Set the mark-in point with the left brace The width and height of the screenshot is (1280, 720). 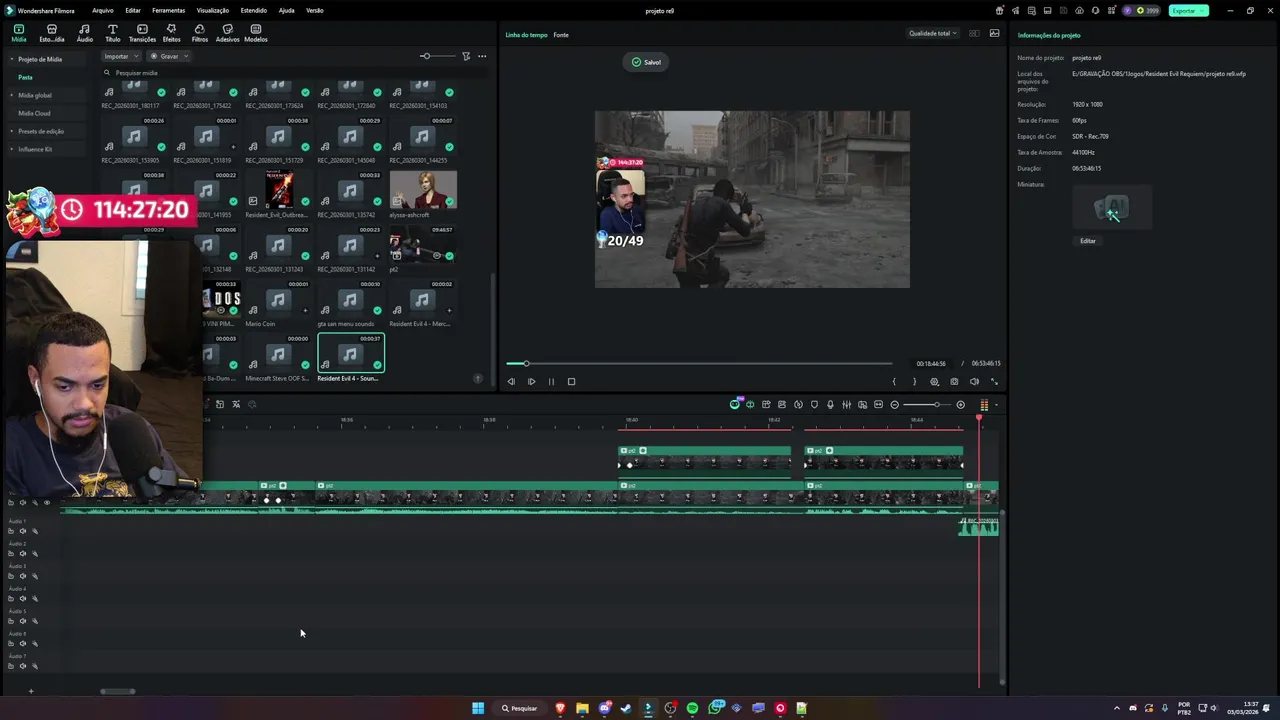tap(894, 381)
